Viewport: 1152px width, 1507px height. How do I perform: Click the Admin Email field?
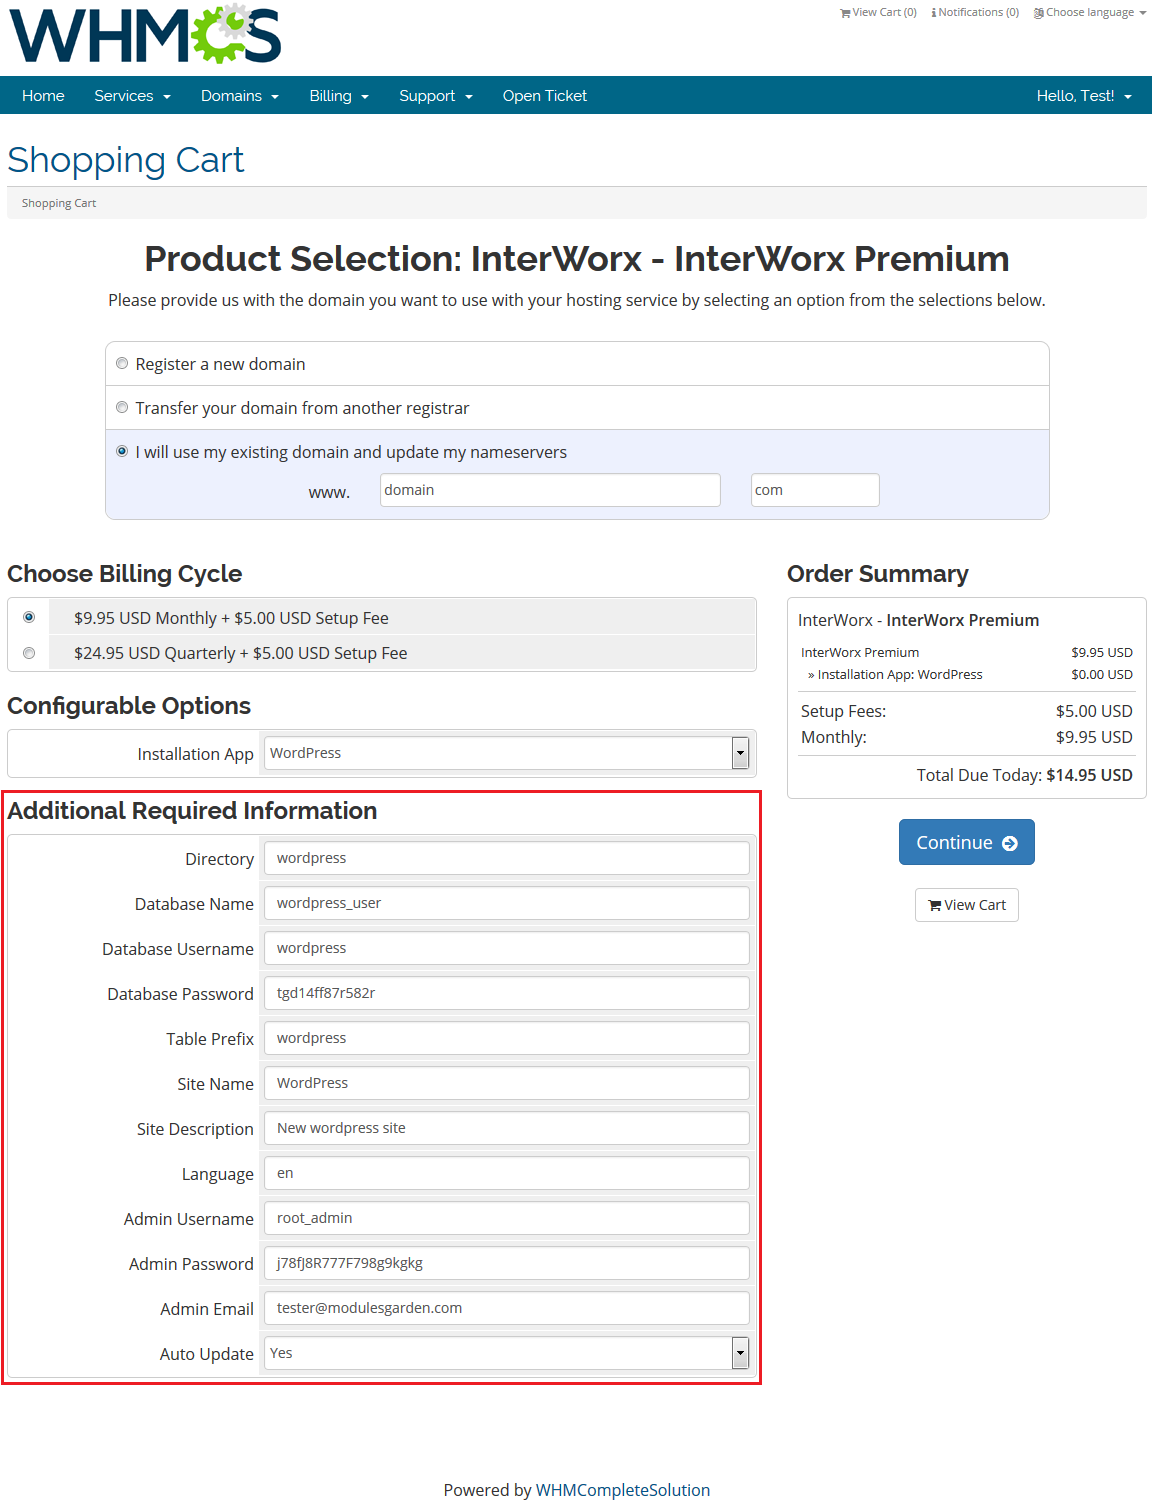pos(507,1308)
